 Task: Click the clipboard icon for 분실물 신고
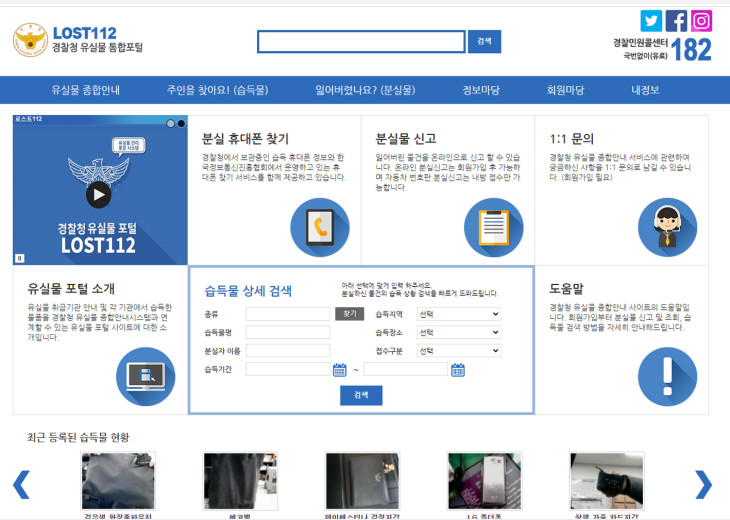493,227
